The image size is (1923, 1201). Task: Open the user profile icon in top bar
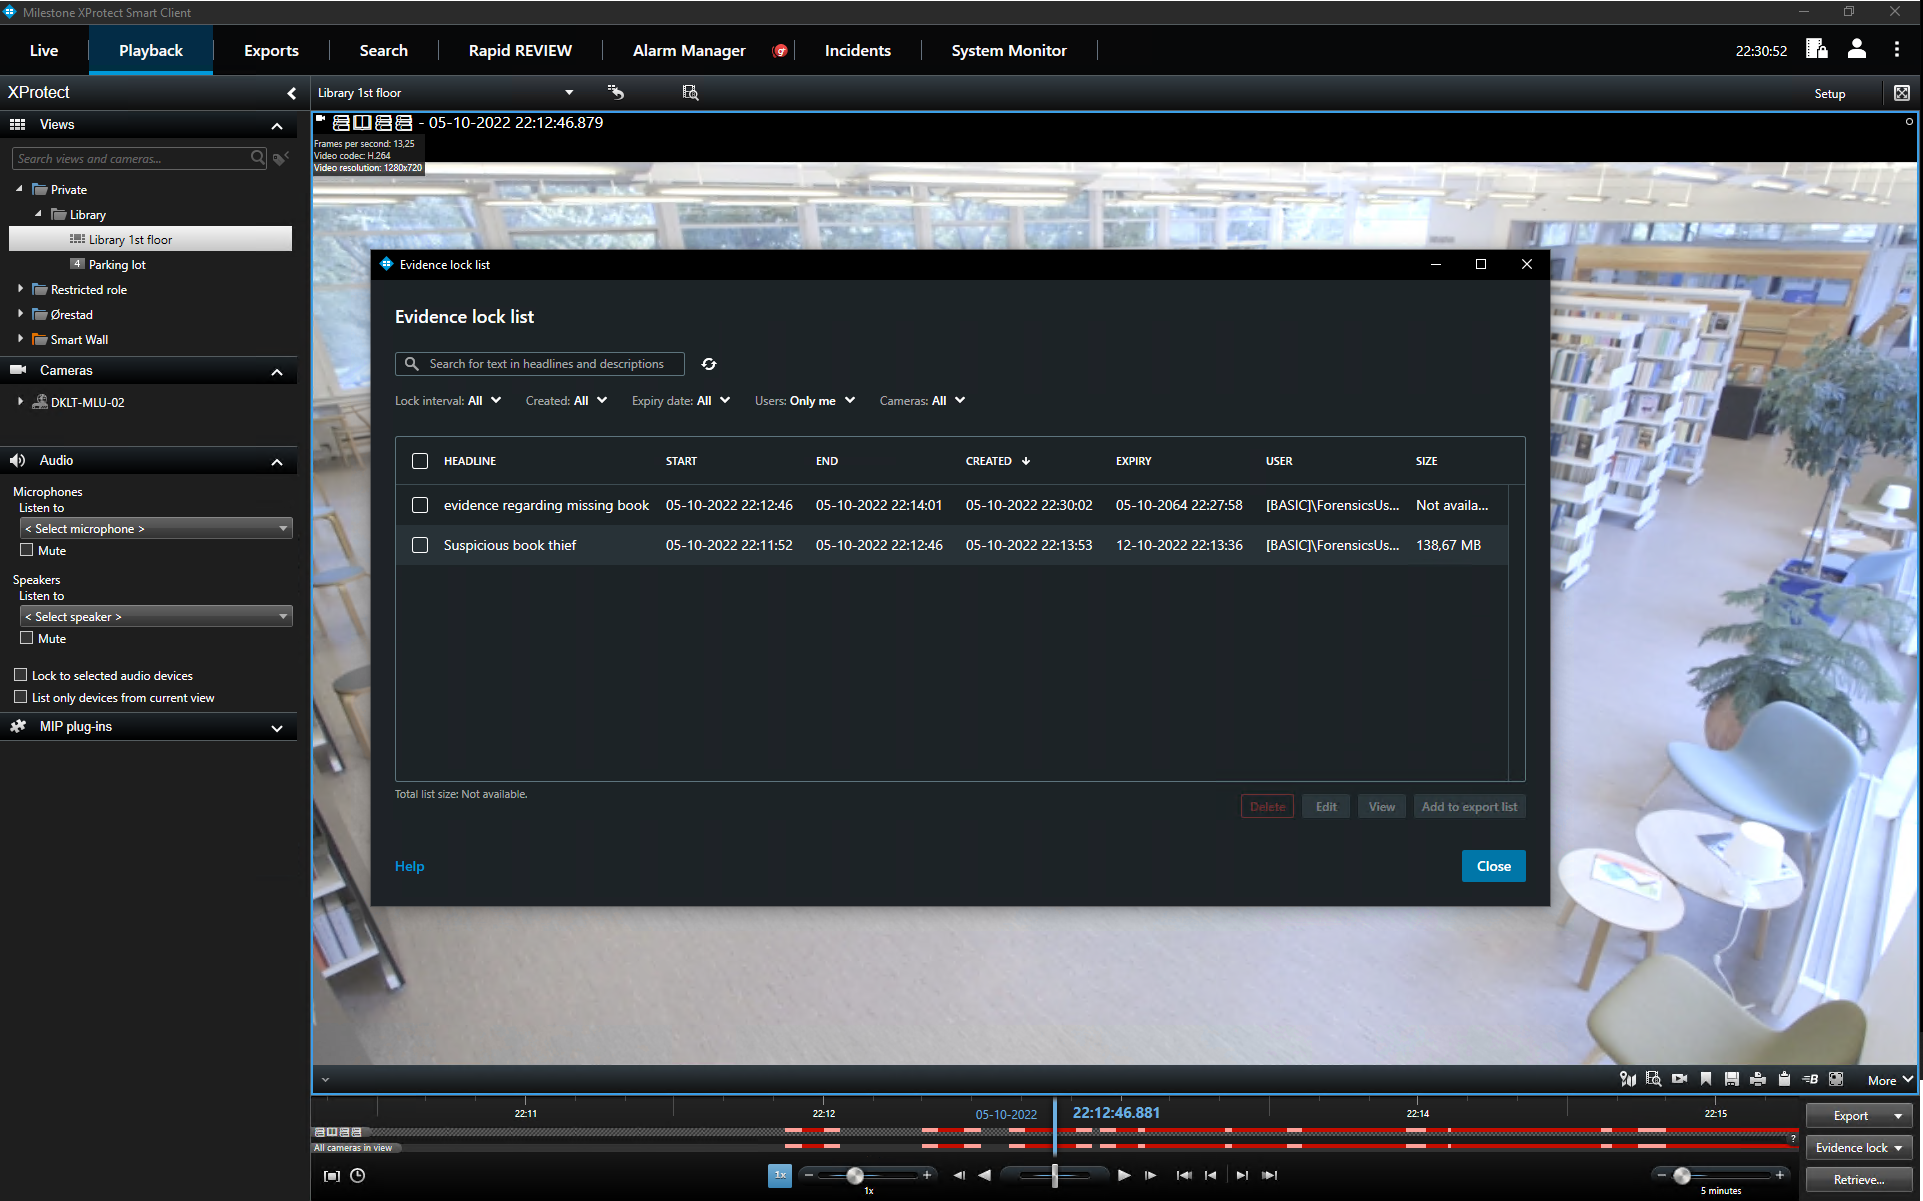[x=1857, y=49]
